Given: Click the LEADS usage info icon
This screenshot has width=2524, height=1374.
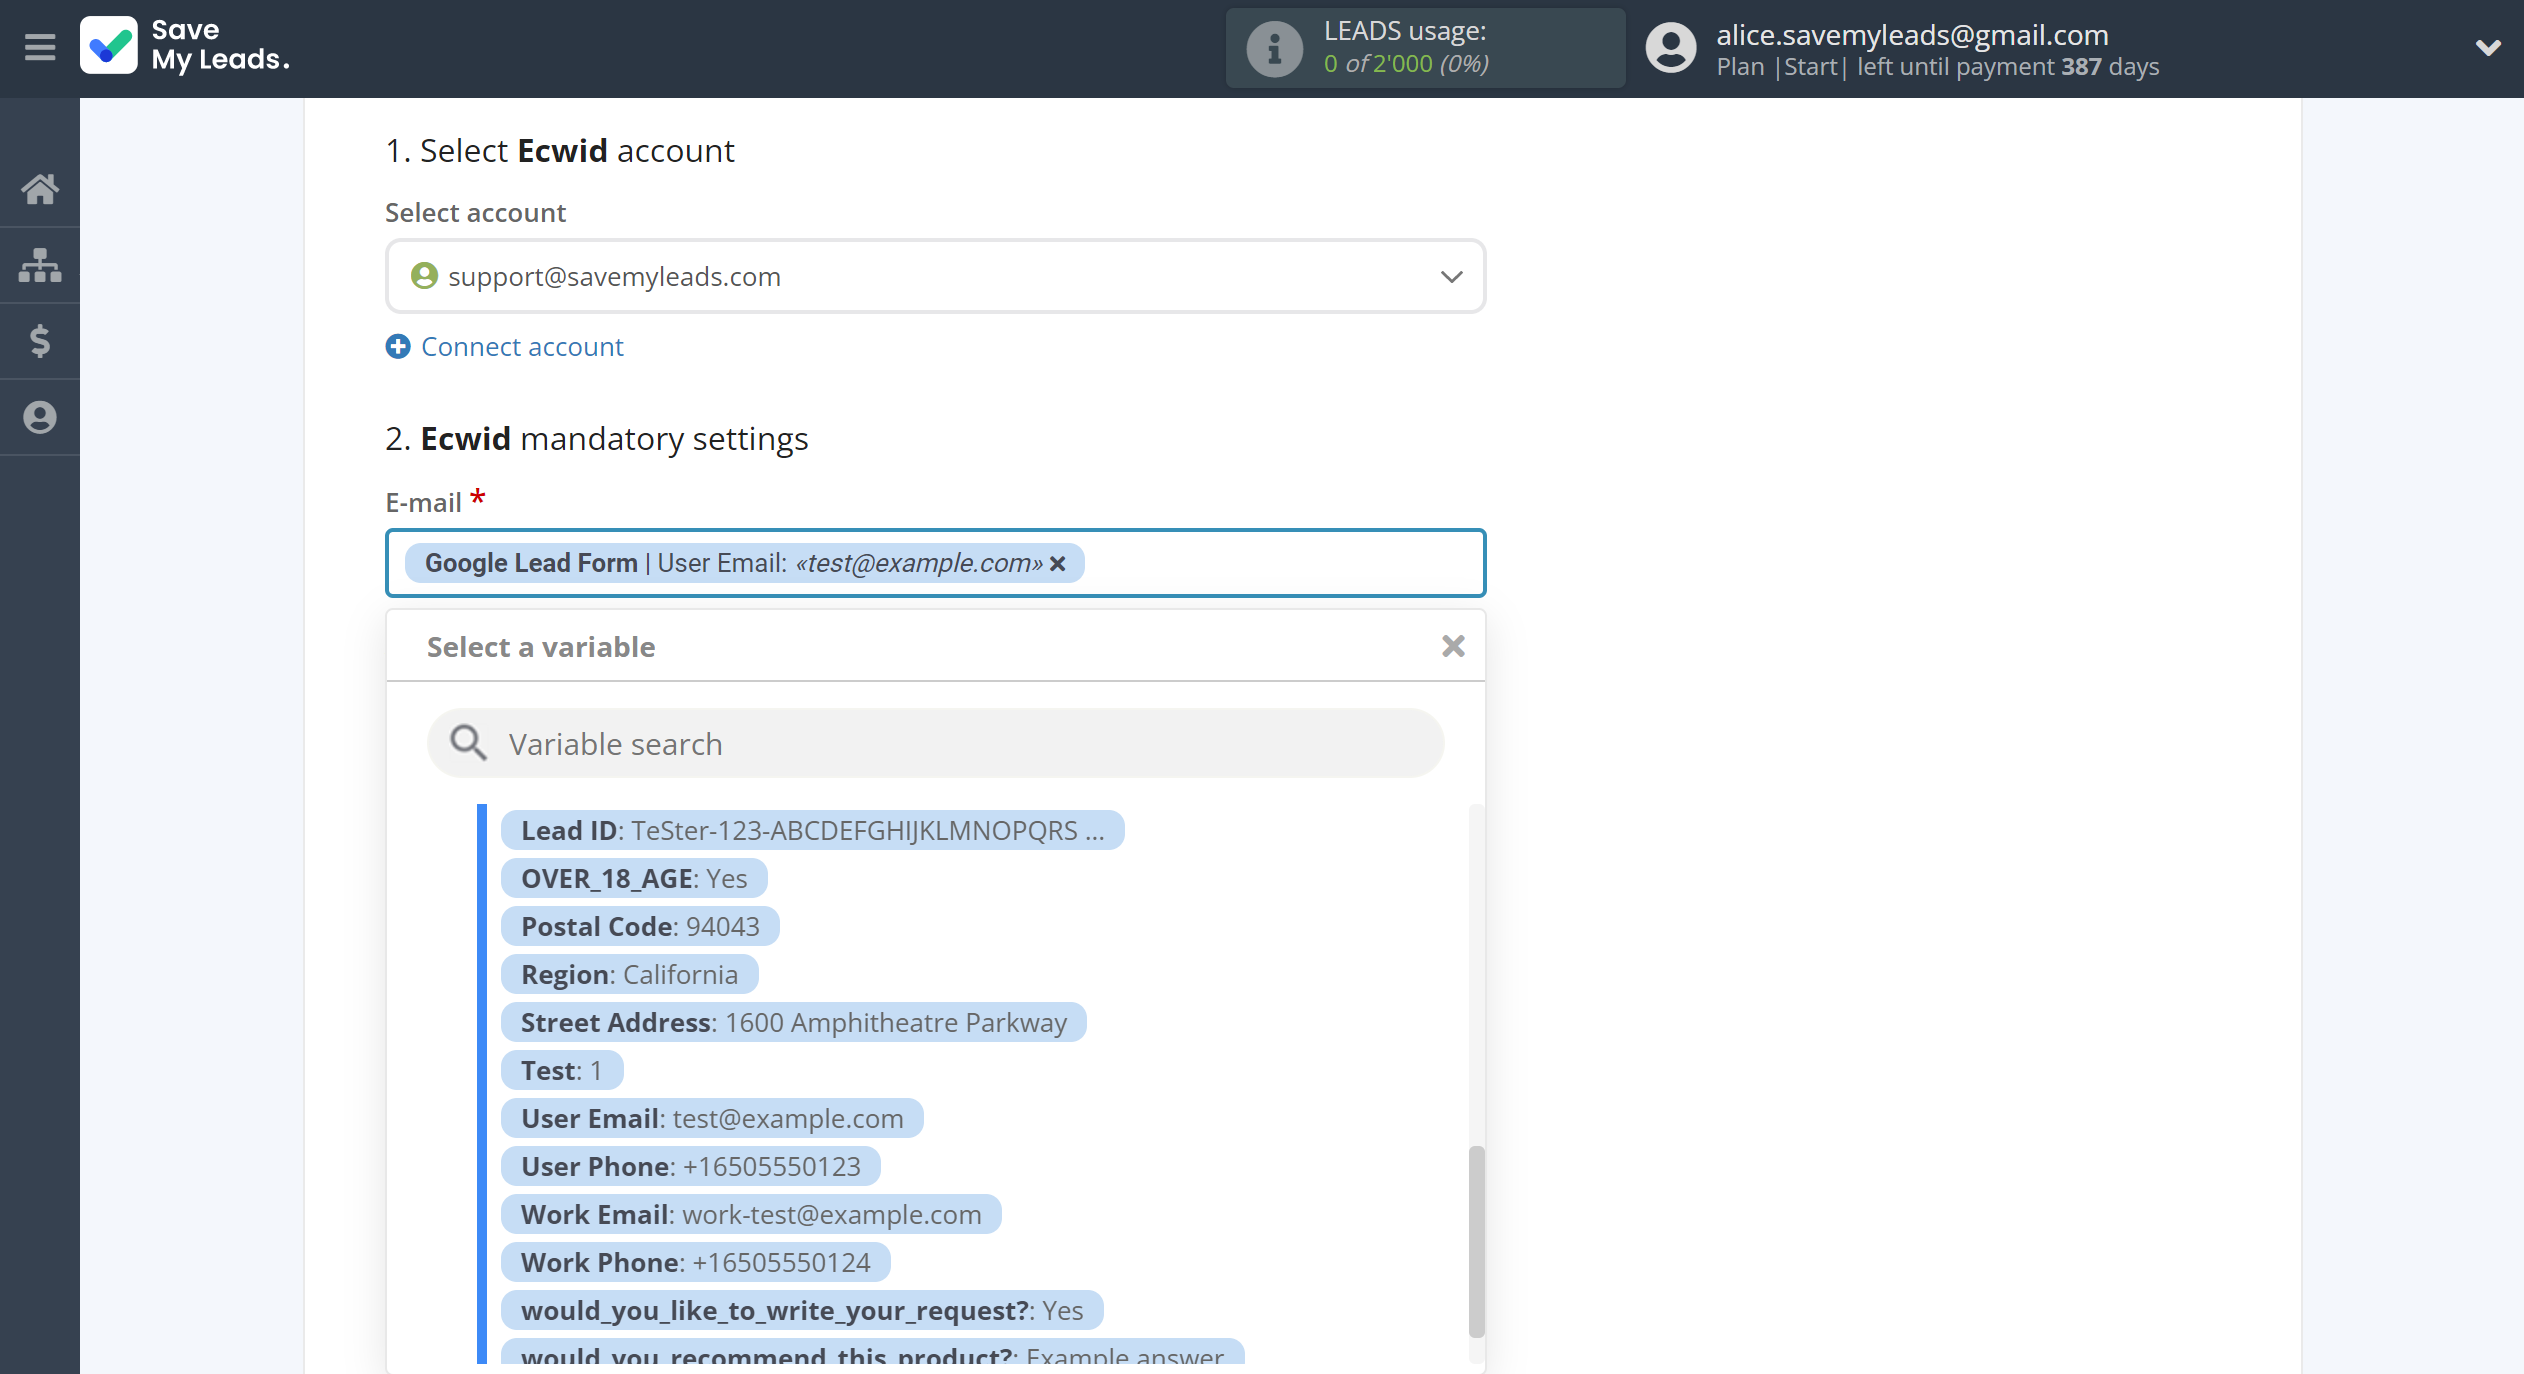Looking at the screenshot, I should pos(1274,48).
